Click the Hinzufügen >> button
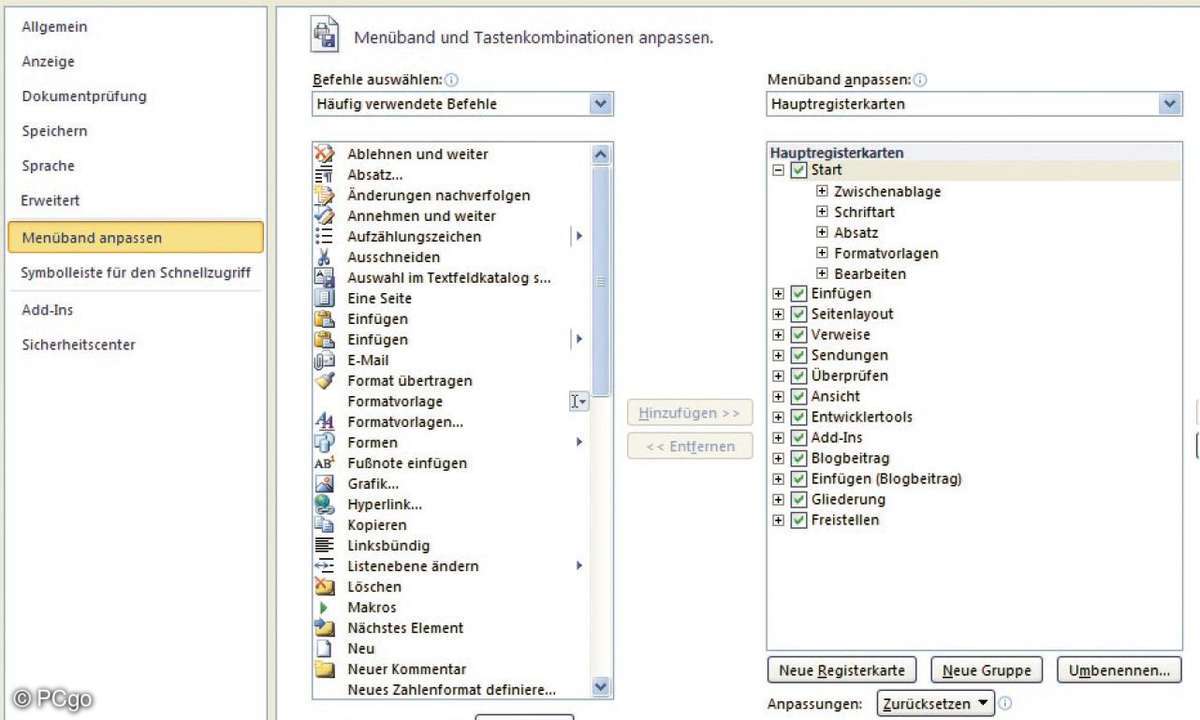Viewport: 1200px width, 720px height. [690, 413]
